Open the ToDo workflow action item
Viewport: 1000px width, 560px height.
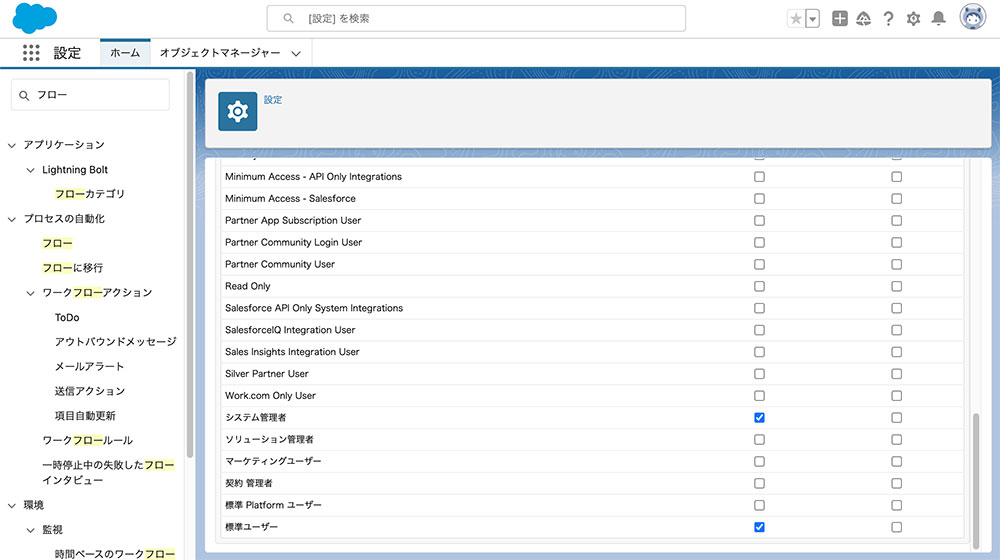[x=67, y=317]
